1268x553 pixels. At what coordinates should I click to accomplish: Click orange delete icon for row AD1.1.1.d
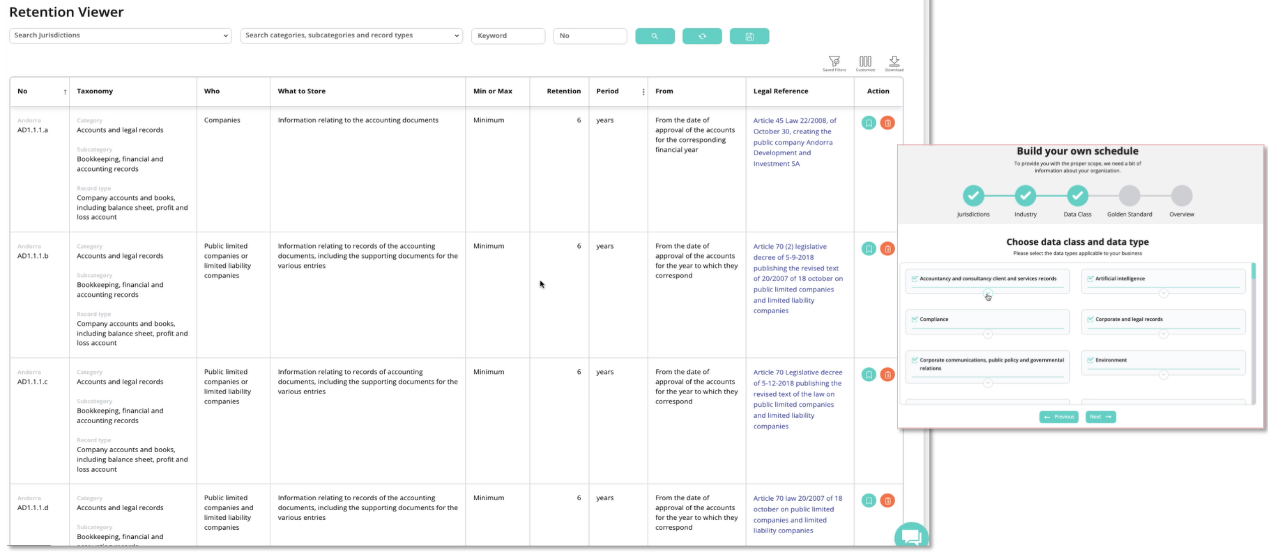(887, 501)
